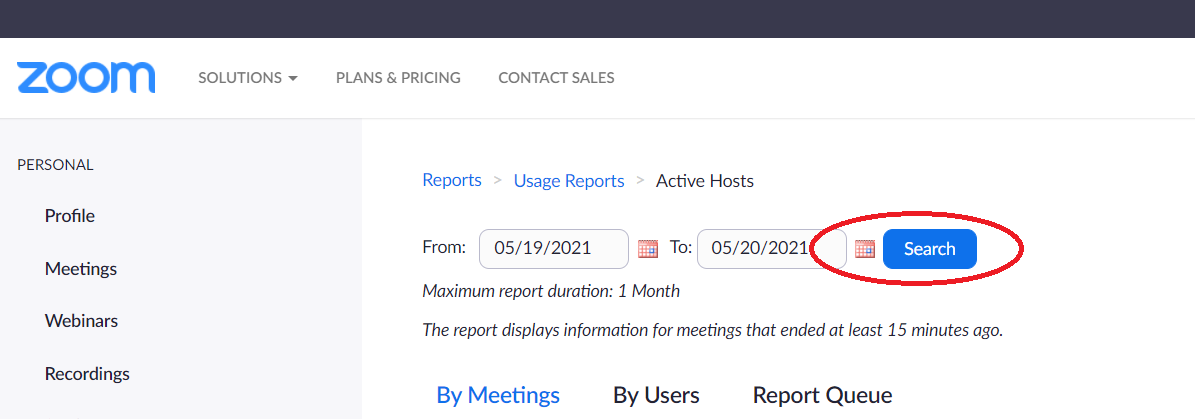
Task: Open the From date calendar picker icon
Action: point(648,248)
